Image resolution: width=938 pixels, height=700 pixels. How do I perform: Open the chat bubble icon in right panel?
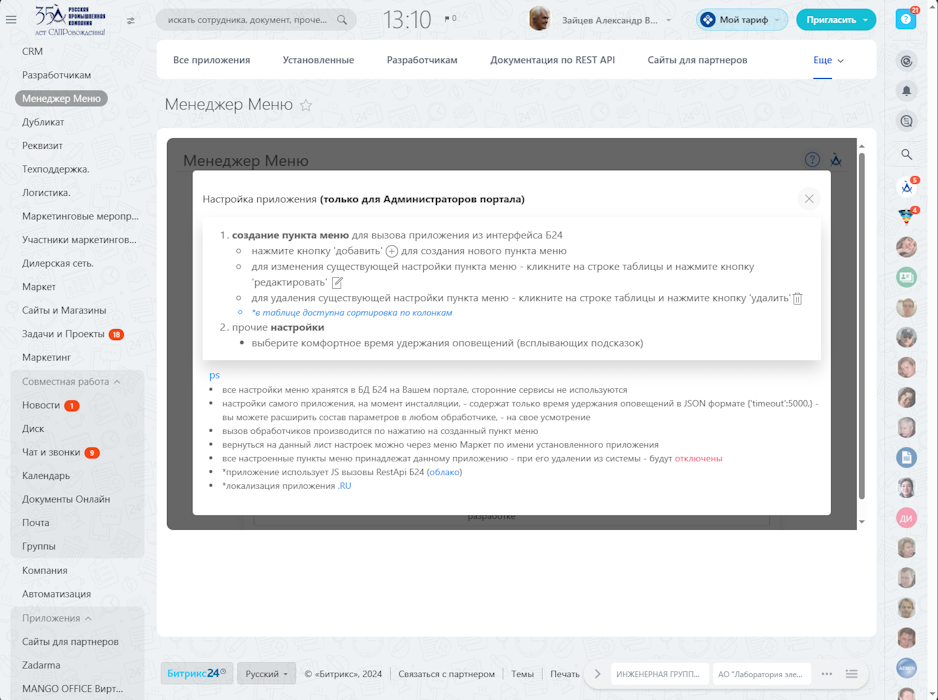tap(906, 121)
